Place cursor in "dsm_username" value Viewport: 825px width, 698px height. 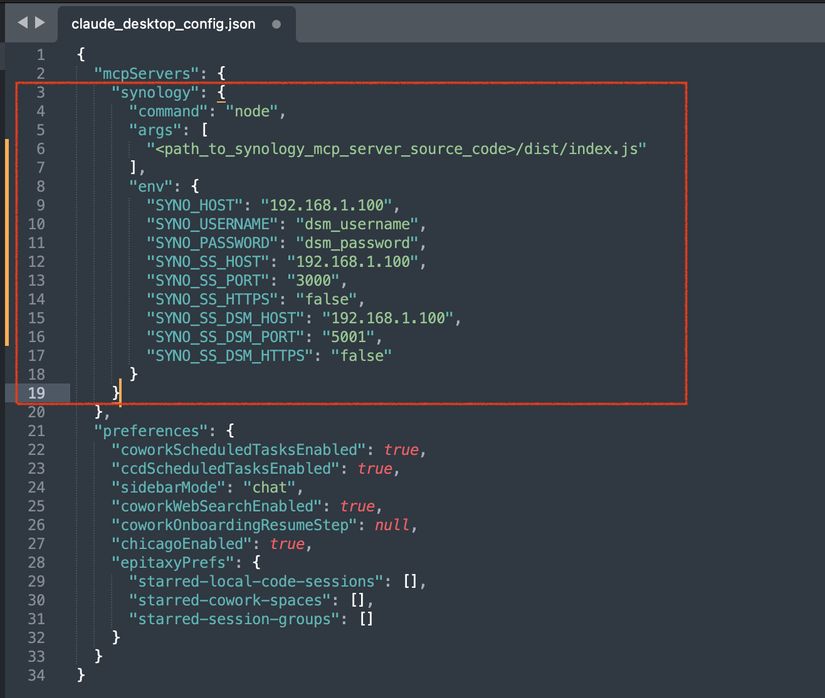pyautogui.click(x=357, y=224)
